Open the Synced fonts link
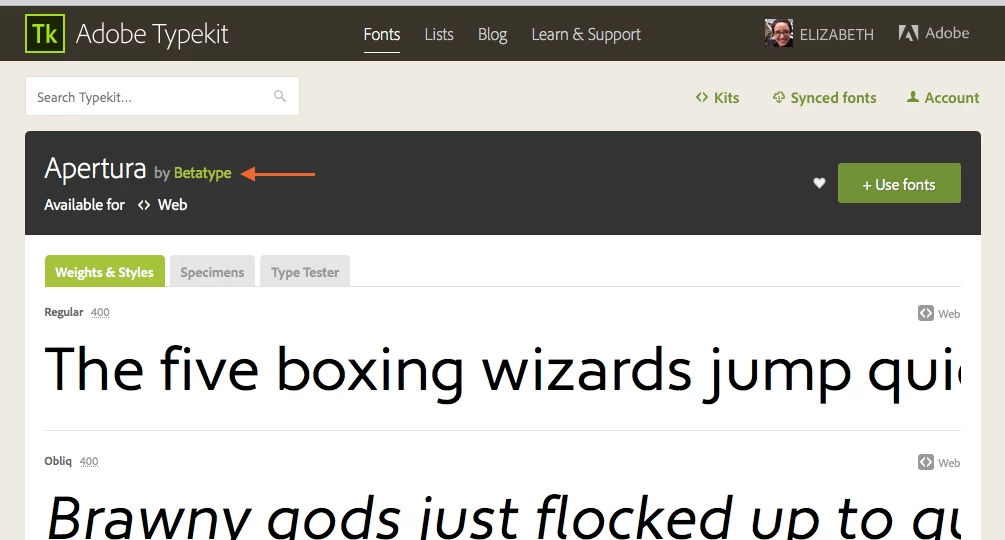The height and width of the screenshot is (540, 1005). click(x=833, y=97)
